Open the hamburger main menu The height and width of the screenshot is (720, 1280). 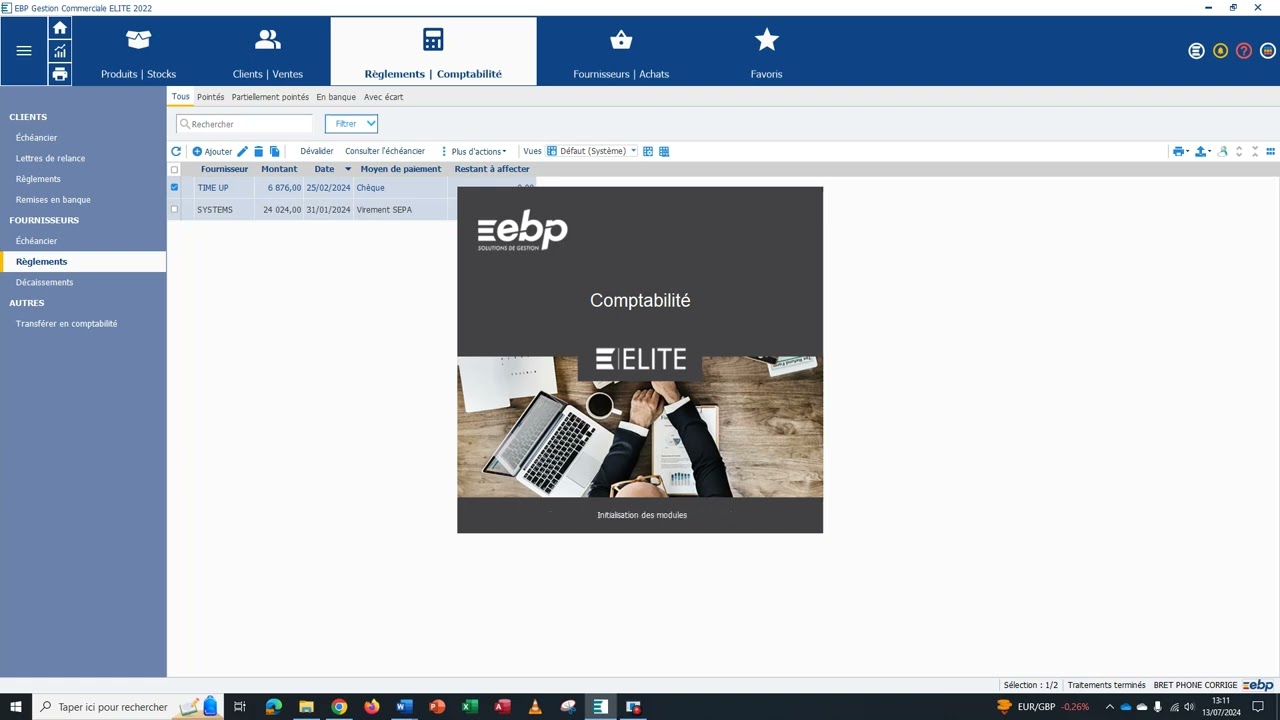coord(24,51)
